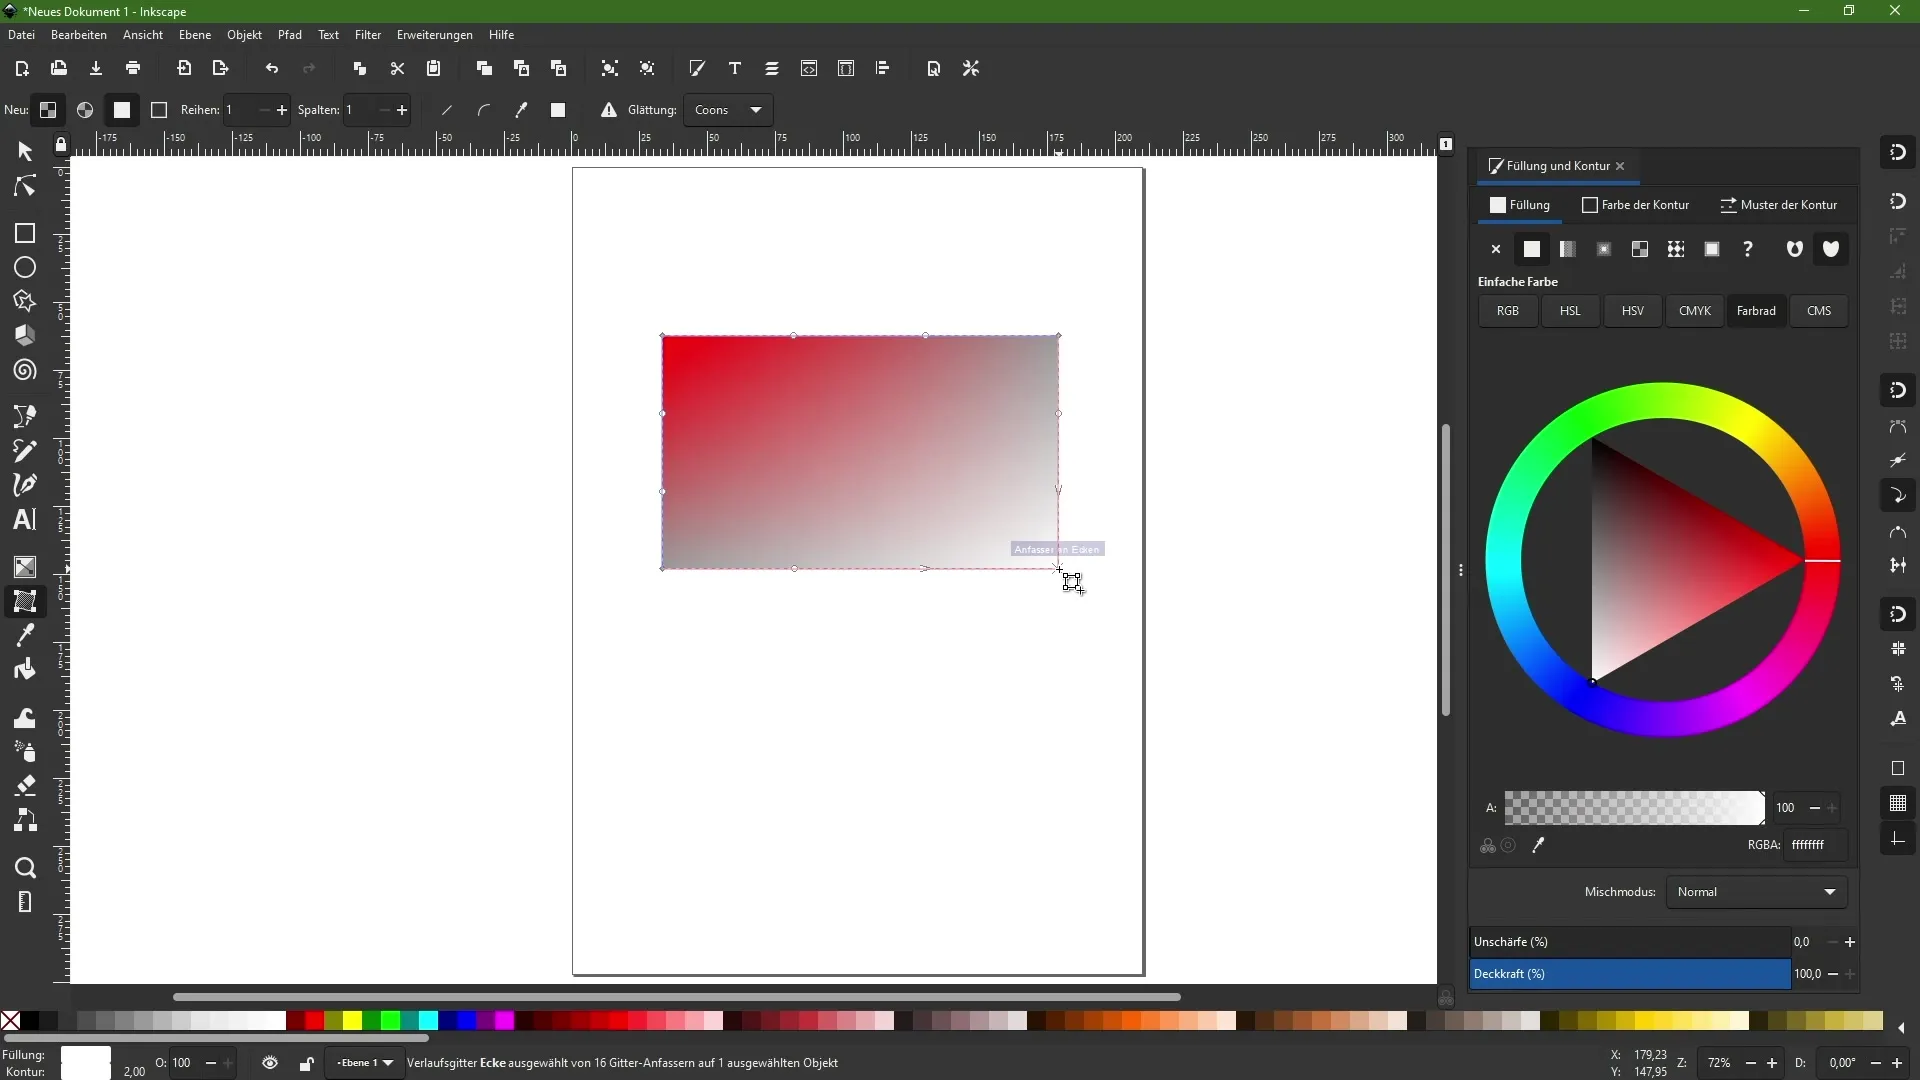The width and height of the screenshot is (1920, 1080).
Task: Select the CMYK color mode button
Action: point(1694,311)
